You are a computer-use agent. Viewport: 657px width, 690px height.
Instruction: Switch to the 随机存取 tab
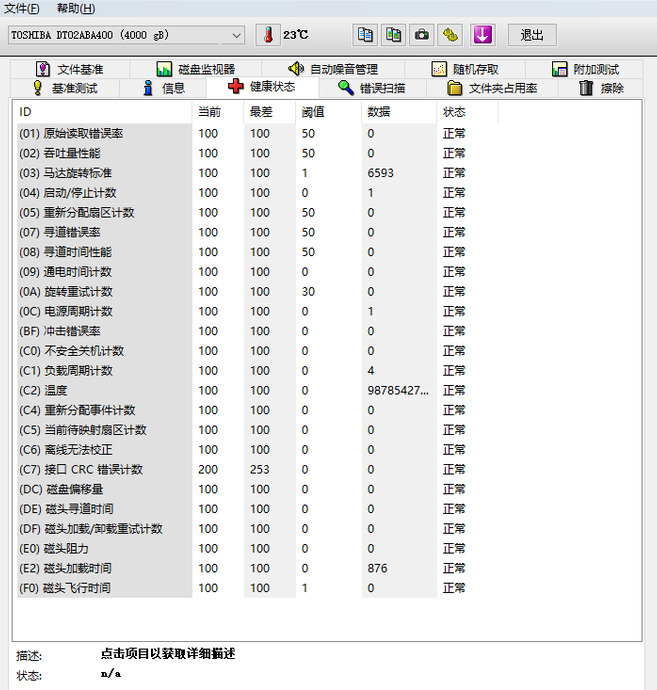[x=465, y=69]
